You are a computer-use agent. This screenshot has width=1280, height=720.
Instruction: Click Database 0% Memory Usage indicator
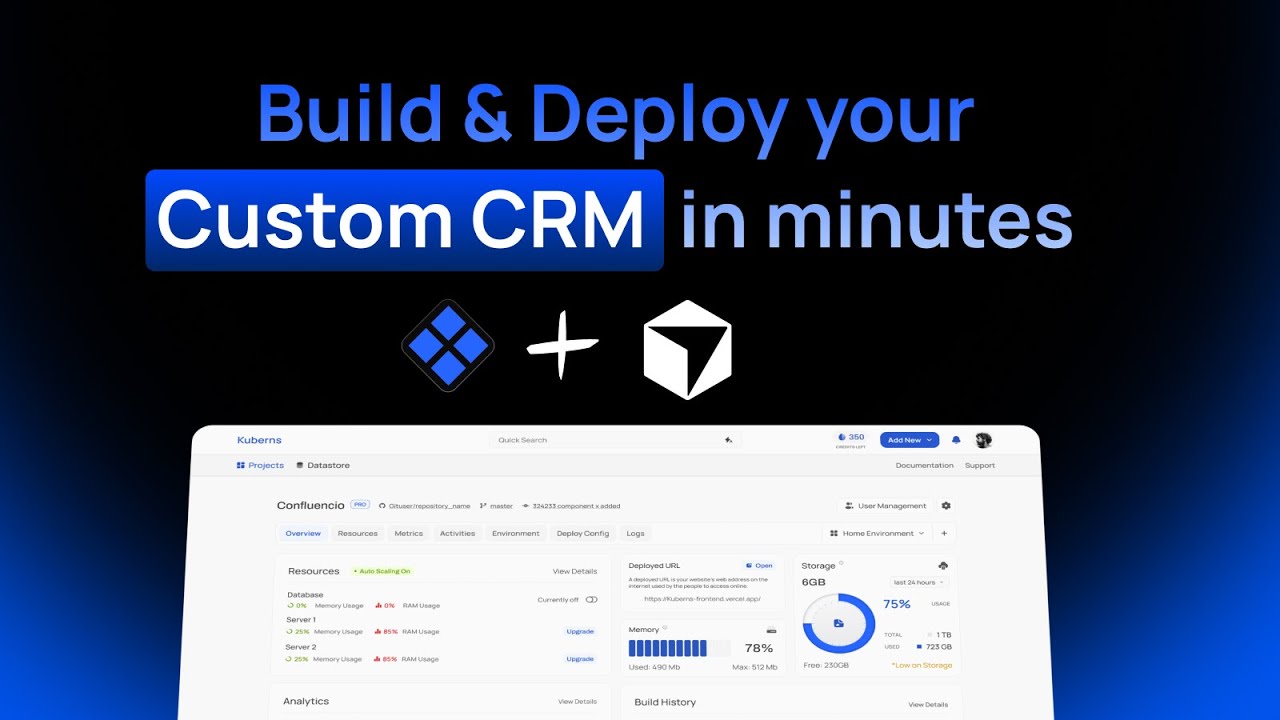(325, 605)
